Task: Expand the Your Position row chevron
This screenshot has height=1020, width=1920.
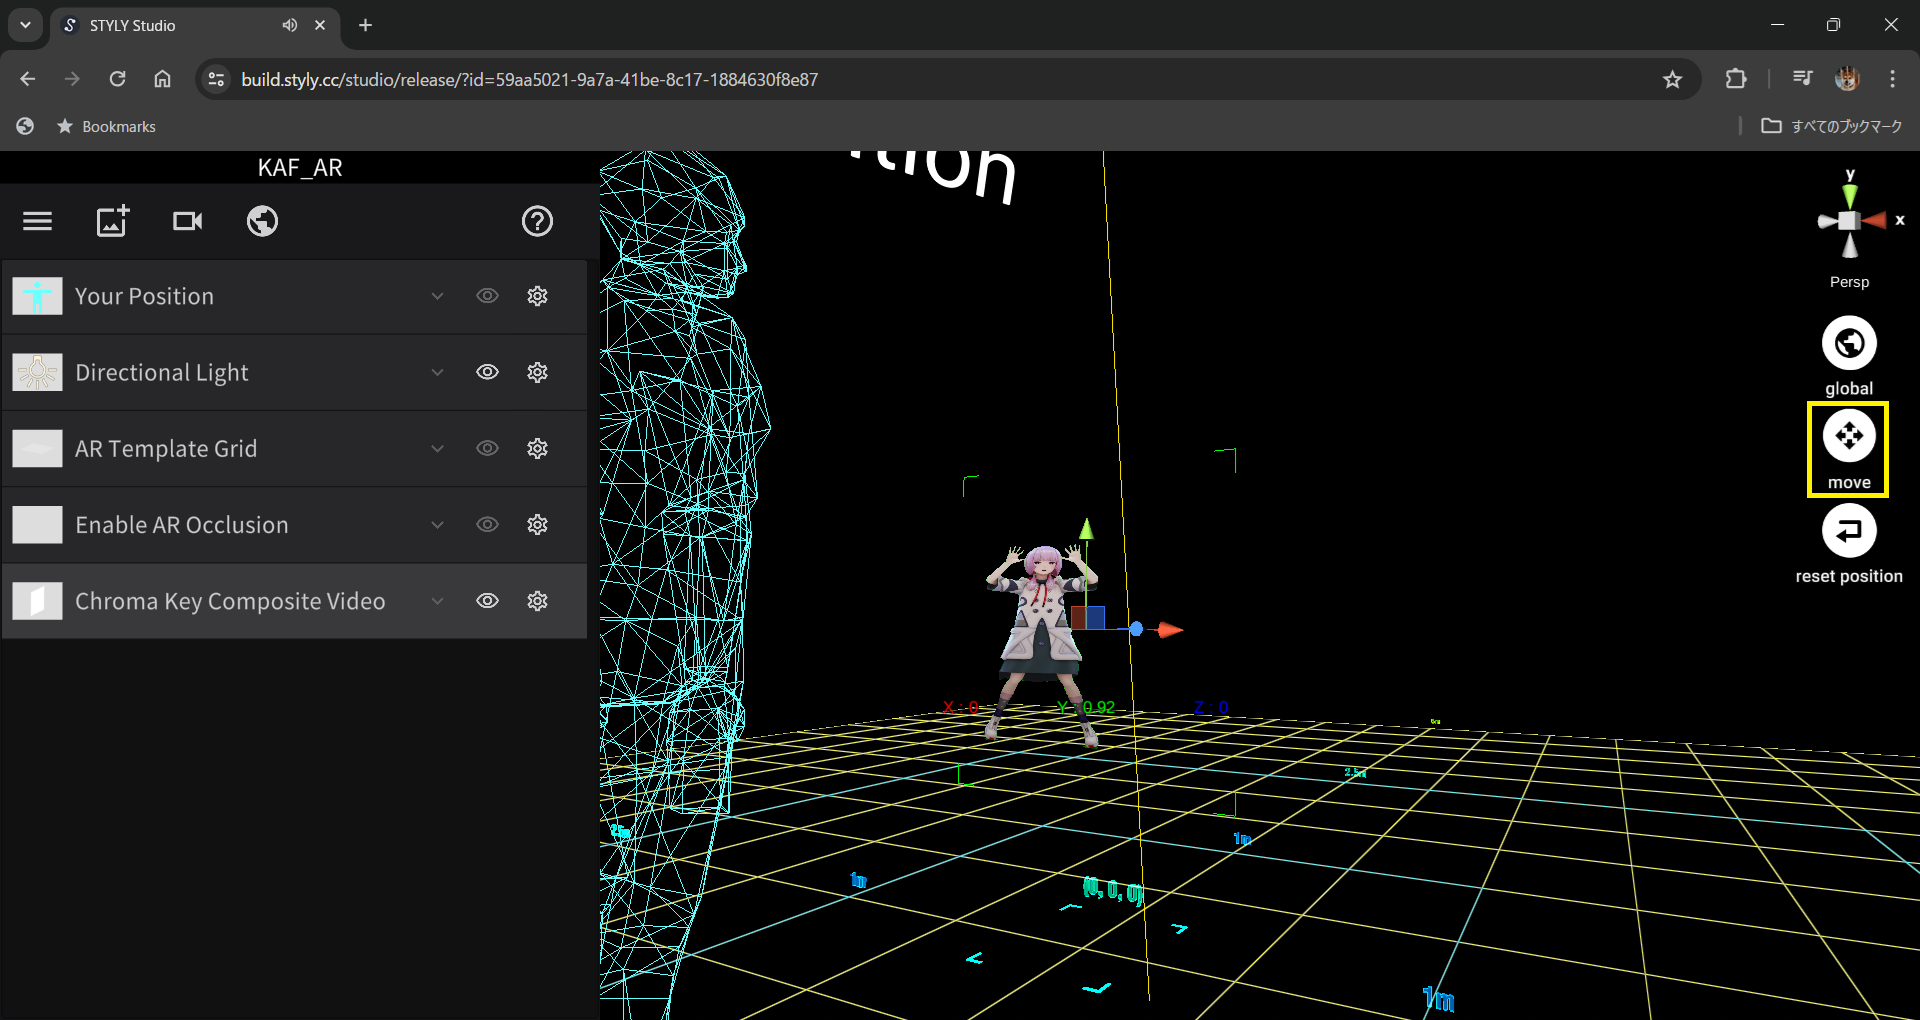Action: coord(437,296)
